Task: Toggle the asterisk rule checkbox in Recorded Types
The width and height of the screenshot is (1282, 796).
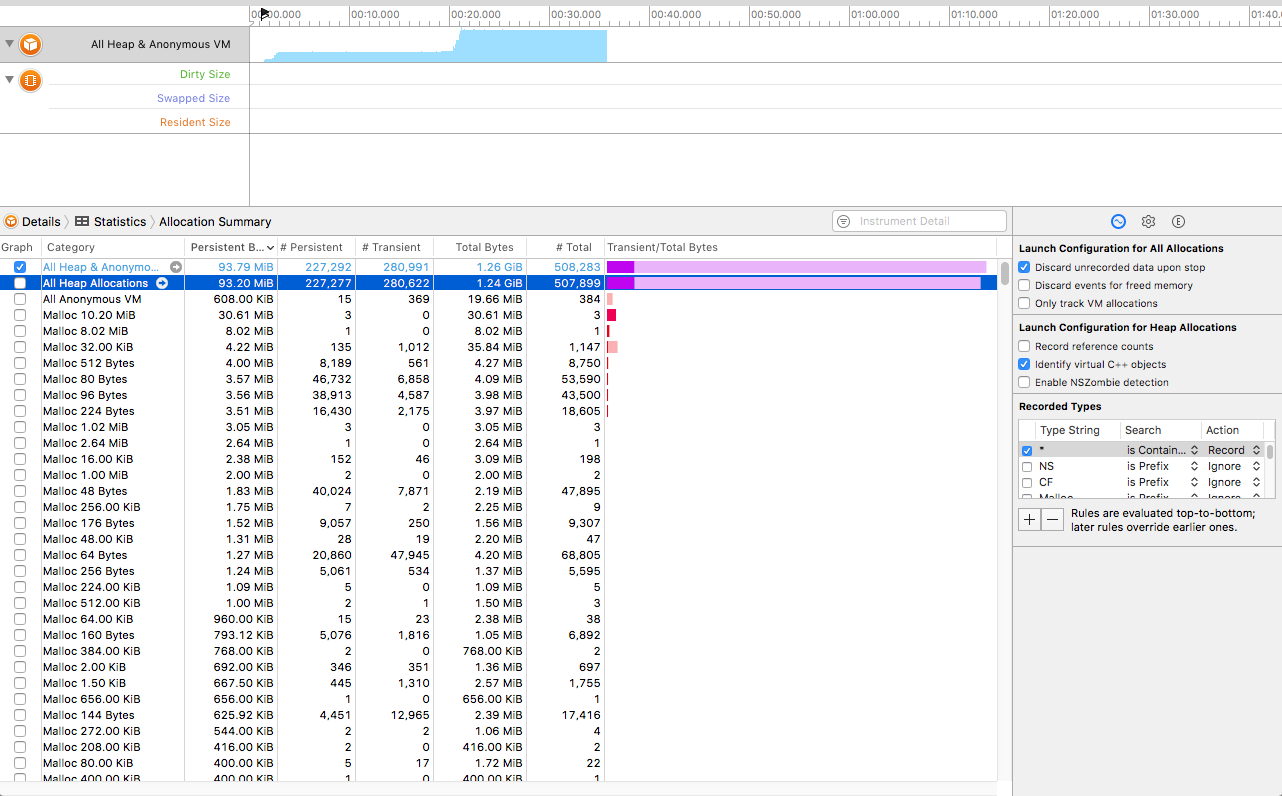Action: (1027, 451)
